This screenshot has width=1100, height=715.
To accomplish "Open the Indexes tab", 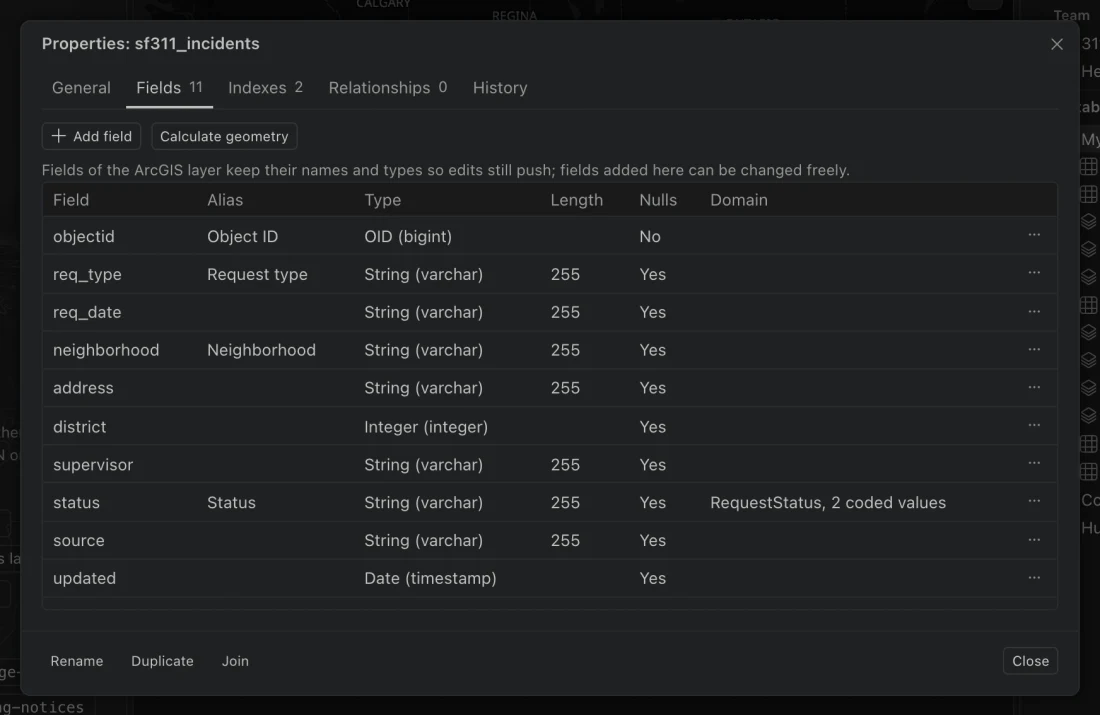I will point(265,88).
